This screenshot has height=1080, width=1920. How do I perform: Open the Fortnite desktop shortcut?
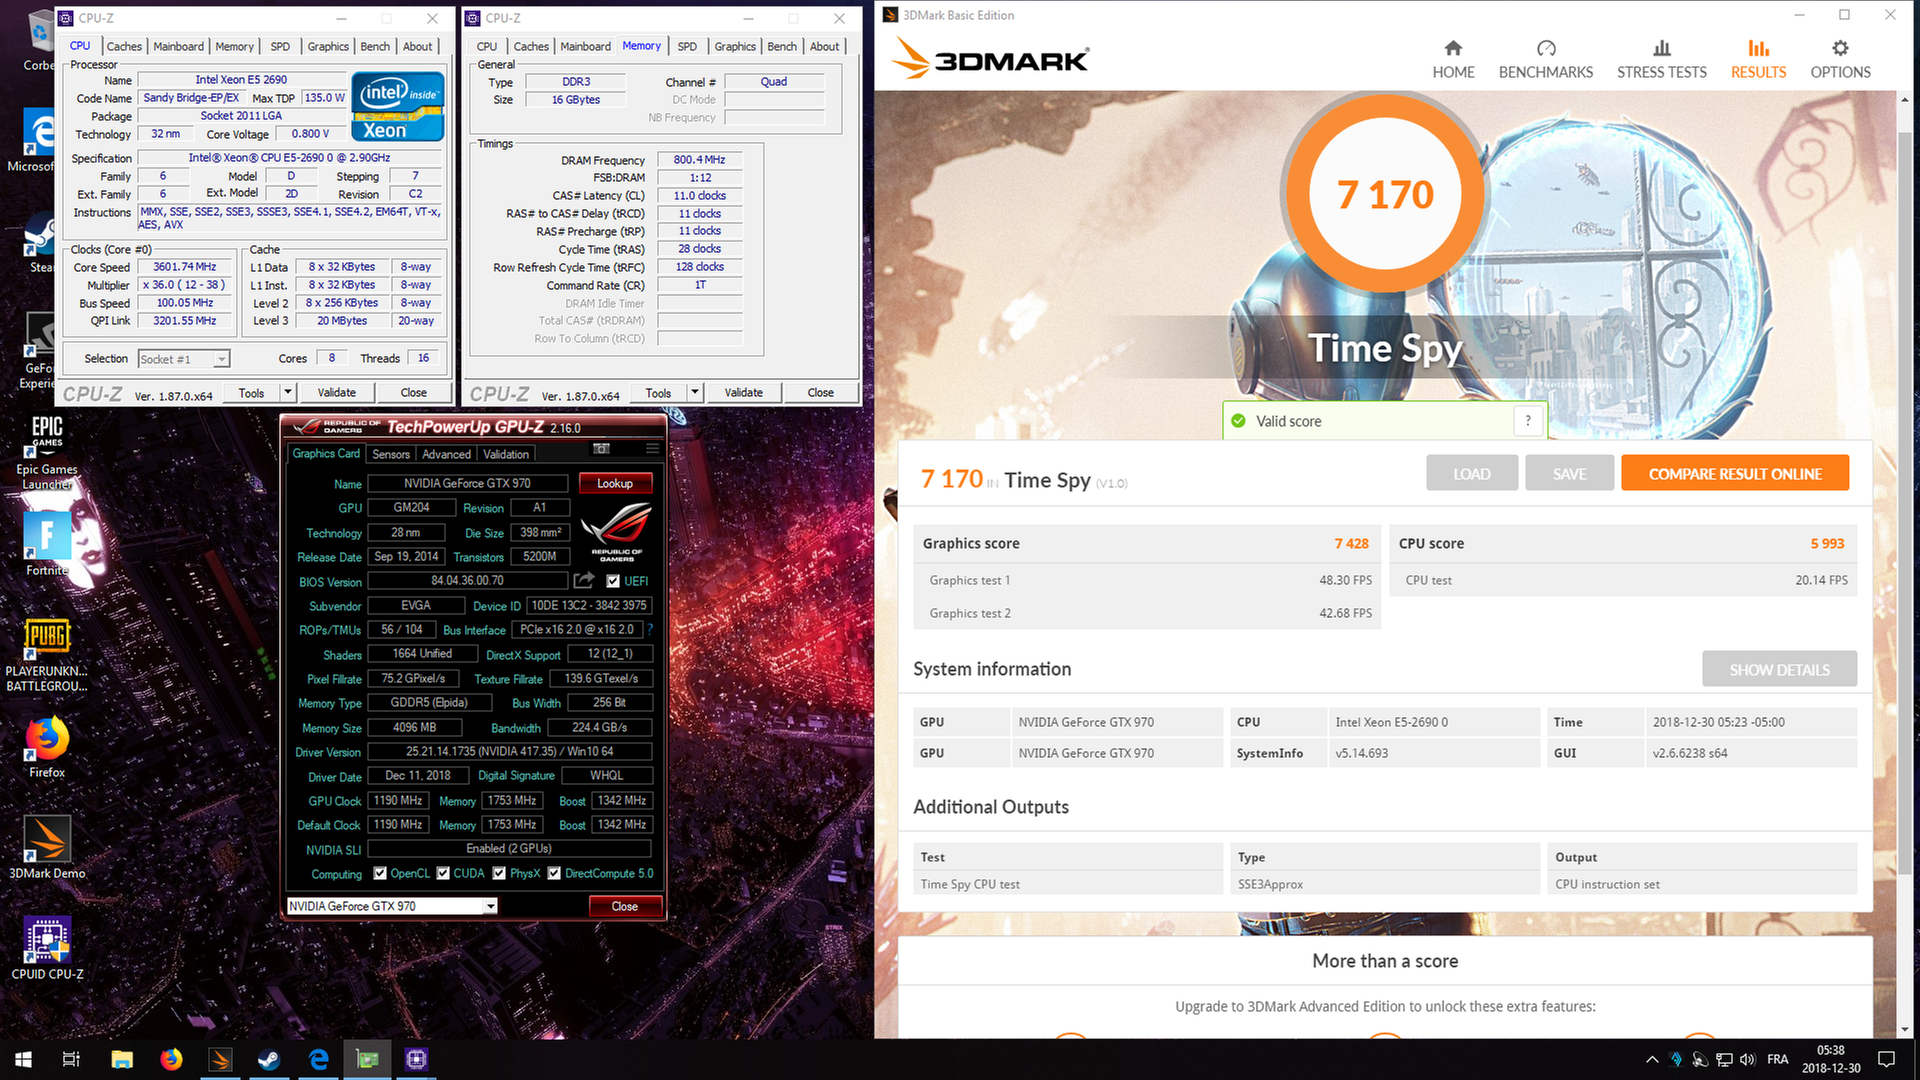(x=47, y=543)
